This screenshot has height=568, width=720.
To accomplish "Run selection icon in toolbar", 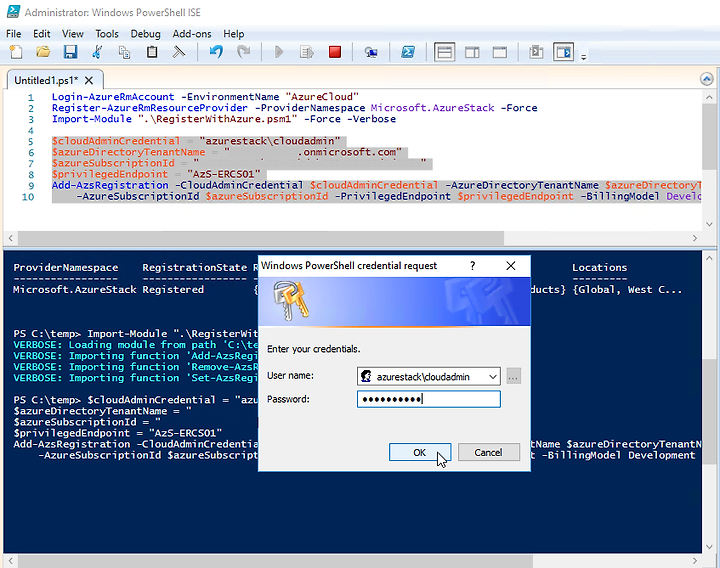I will [306, 52].
